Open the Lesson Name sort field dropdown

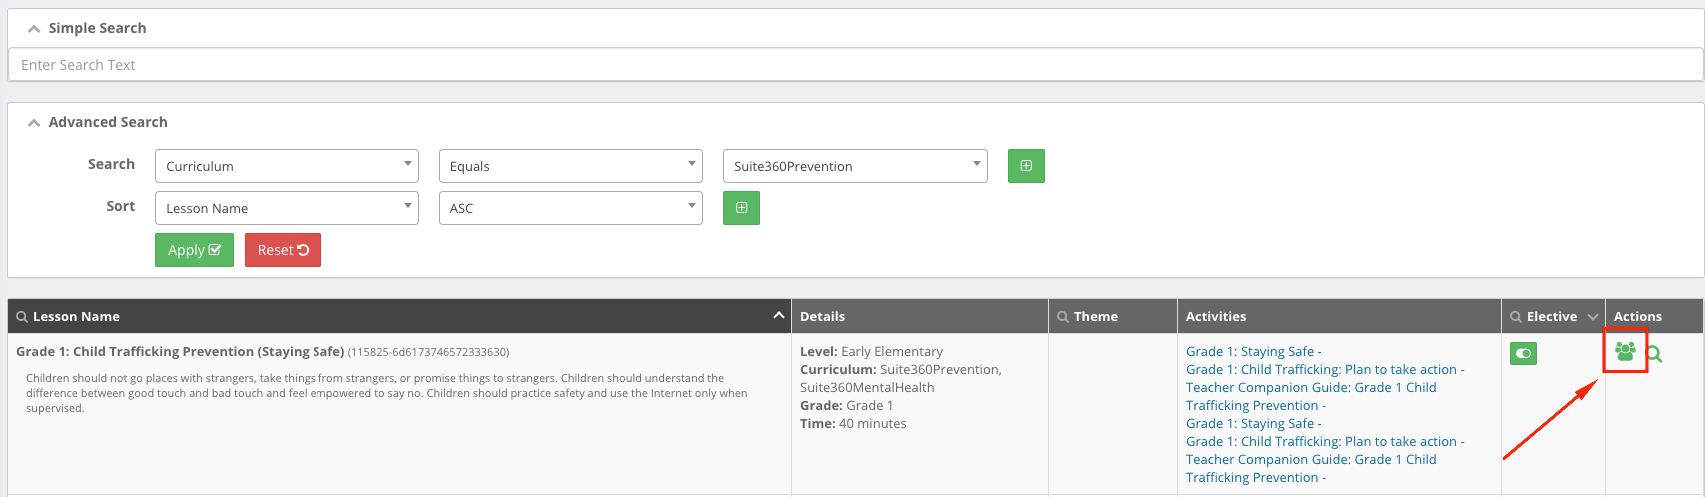tap(287, 208)
